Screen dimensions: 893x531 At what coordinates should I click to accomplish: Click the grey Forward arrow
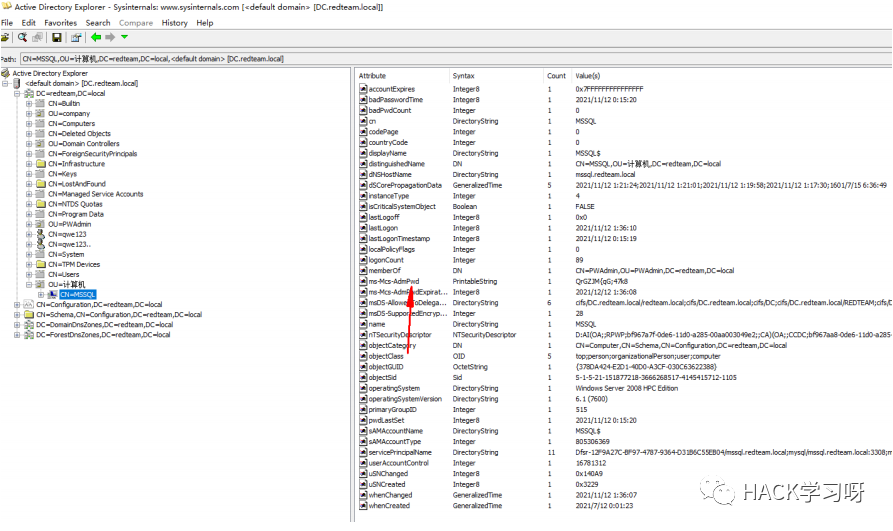pos(110,37)
